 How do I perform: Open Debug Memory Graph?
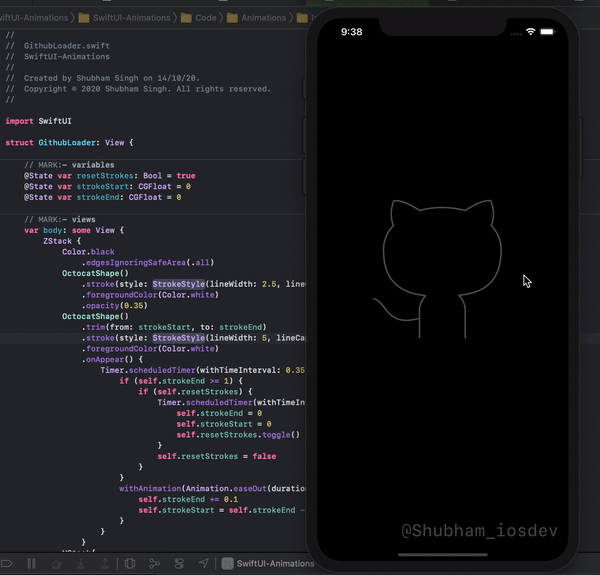click(x=154, y=564)
